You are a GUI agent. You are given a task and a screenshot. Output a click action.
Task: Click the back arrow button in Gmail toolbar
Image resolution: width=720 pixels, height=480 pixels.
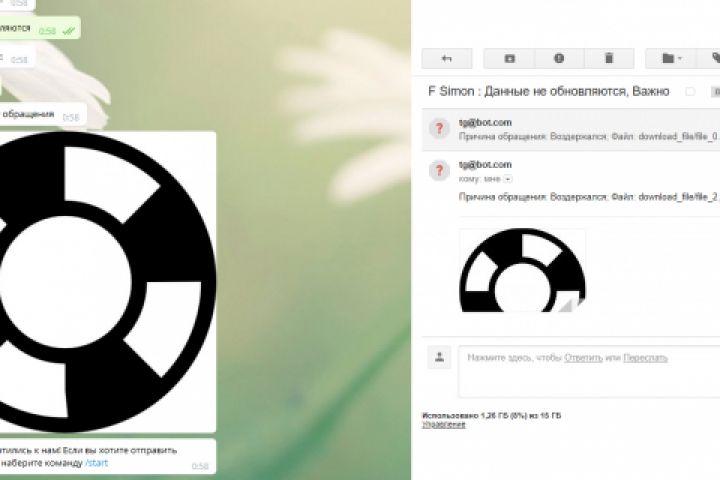tap(447, 58)
